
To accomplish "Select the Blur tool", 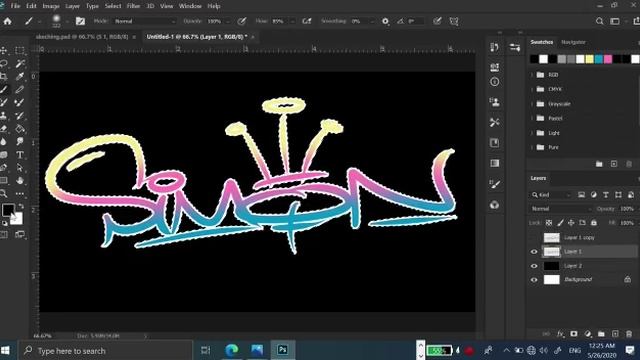I will (x=4, y=142).
